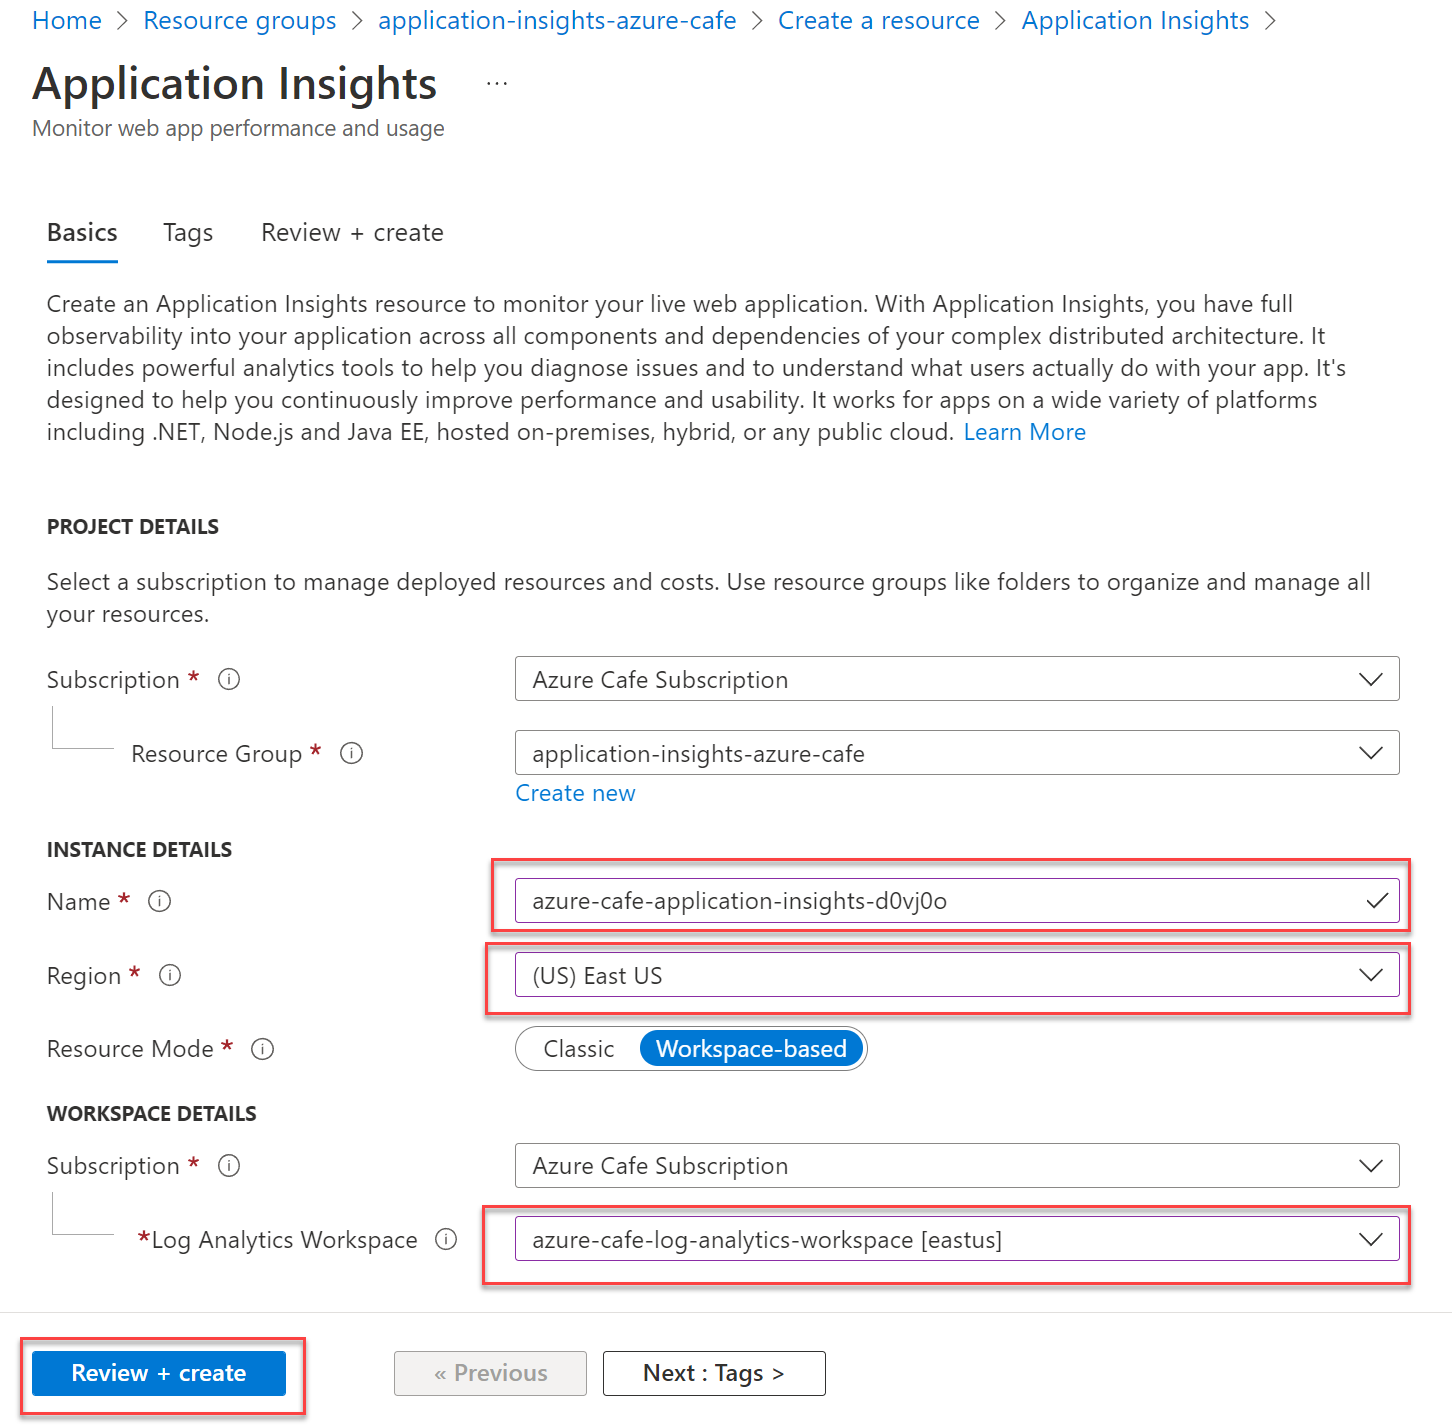Select the Classic resource mode

click(x=579, y=1049)
